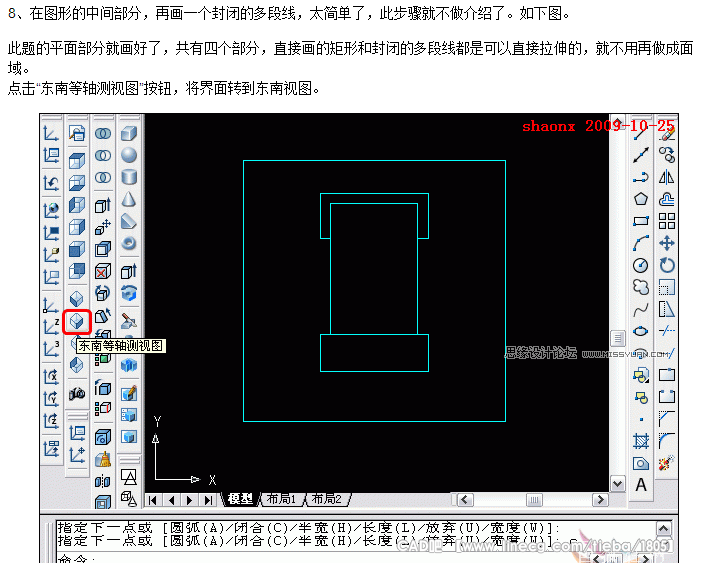The image size is (703, 563).
Task: Rotate UCS about the Z axis
Action: coord(51,420)
